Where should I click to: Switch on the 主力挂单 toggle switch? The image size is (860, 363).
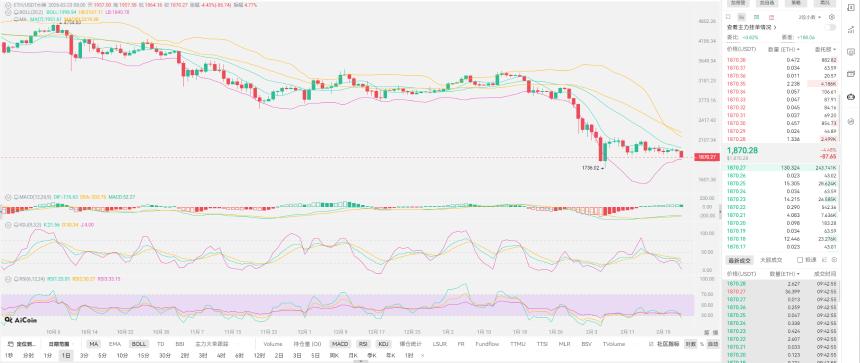831,27
